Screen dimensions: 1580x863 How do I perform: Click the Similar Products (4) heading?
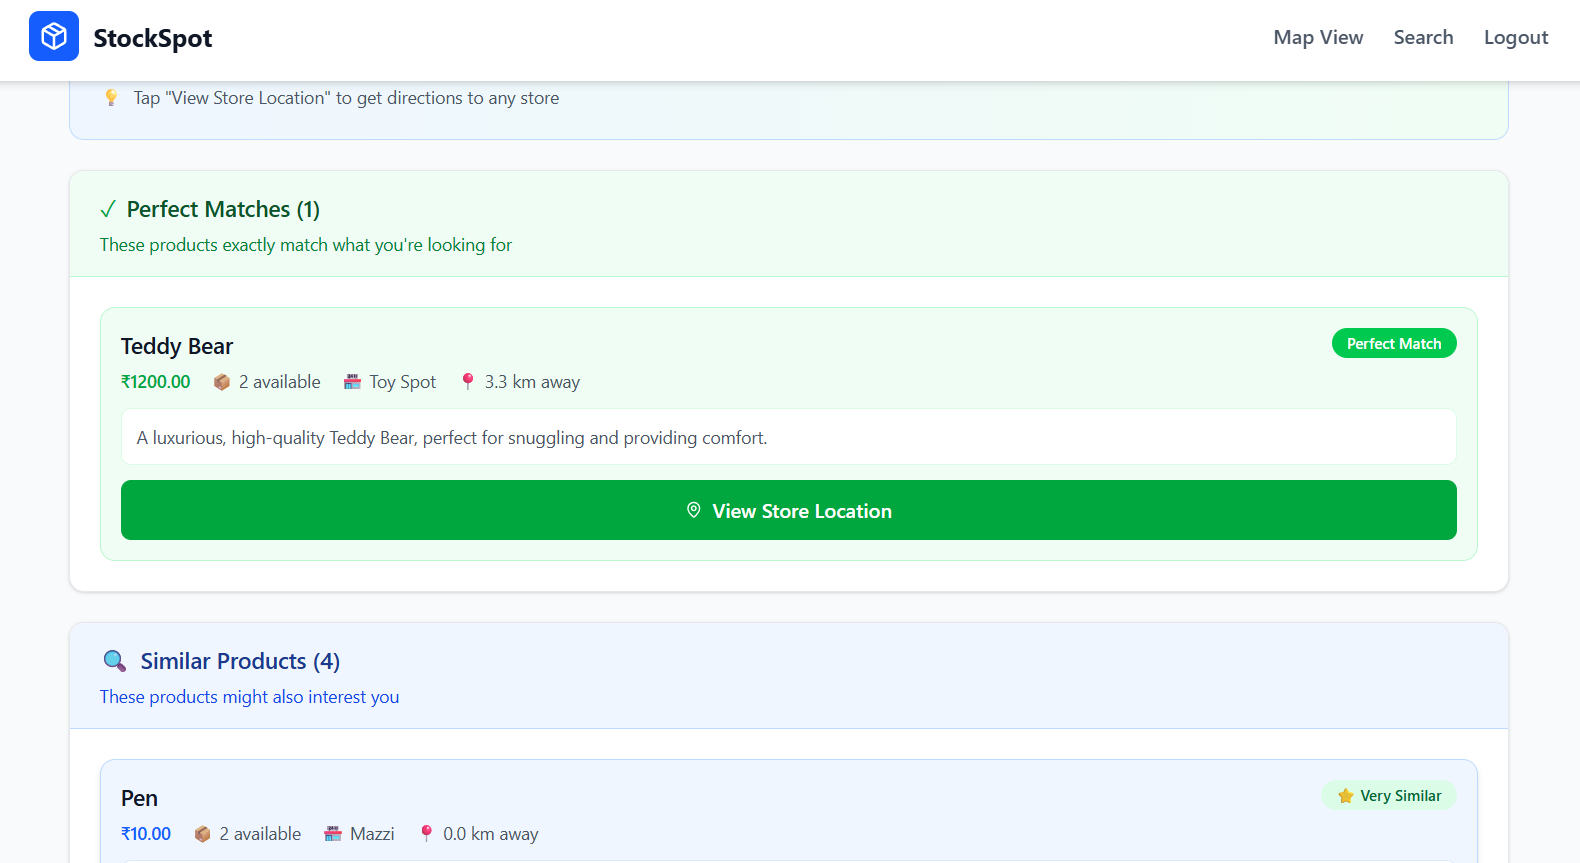tap(240, 661)
